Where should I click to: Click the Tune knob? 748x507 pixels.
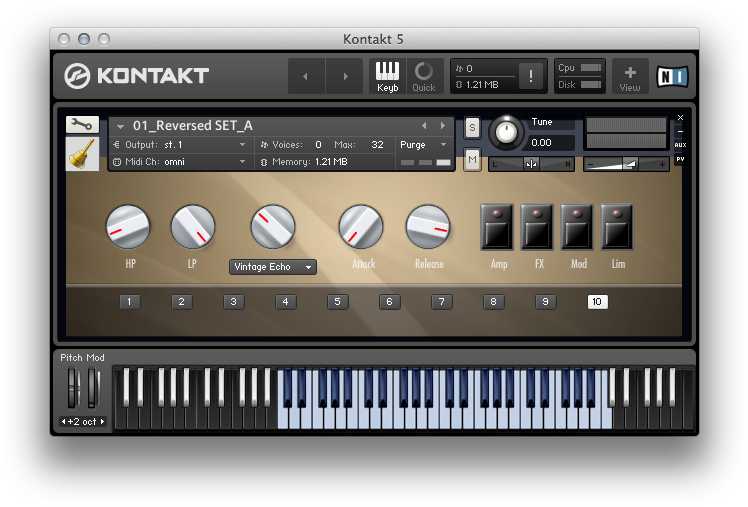(x=506, y=132)
